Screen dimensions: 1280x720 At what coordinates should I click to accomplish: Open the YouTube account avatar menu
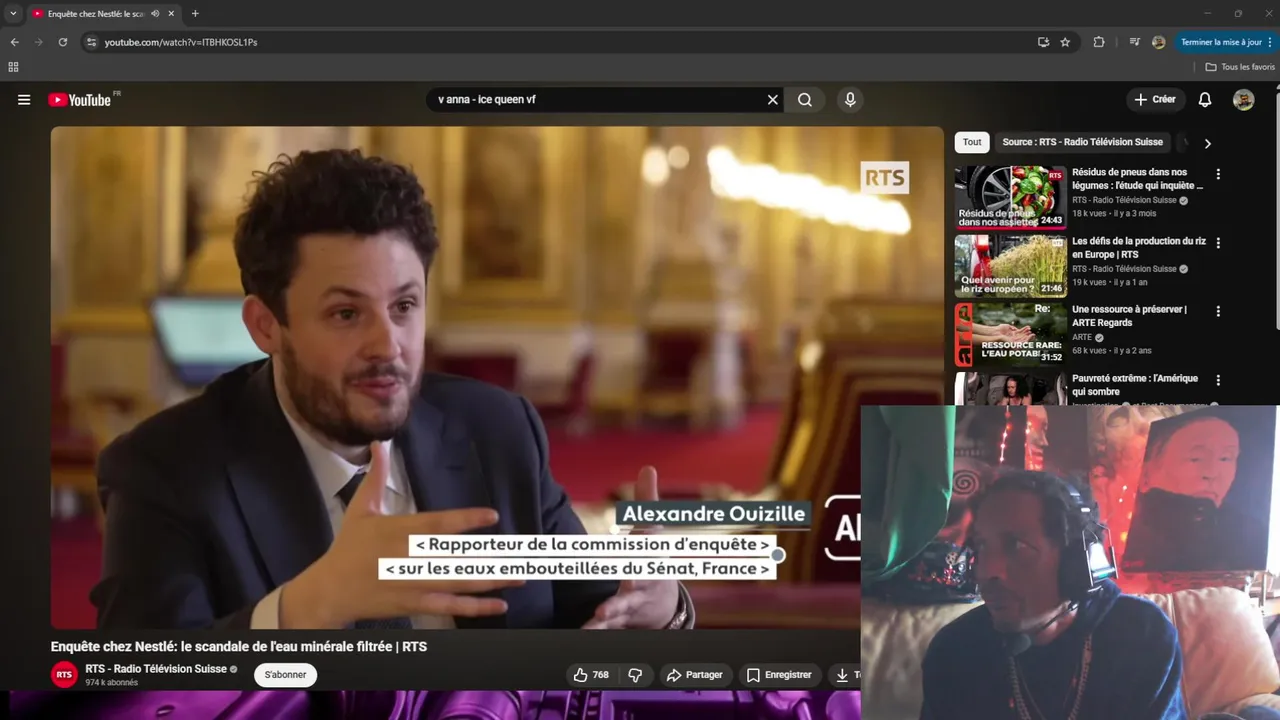[1243, 100]
